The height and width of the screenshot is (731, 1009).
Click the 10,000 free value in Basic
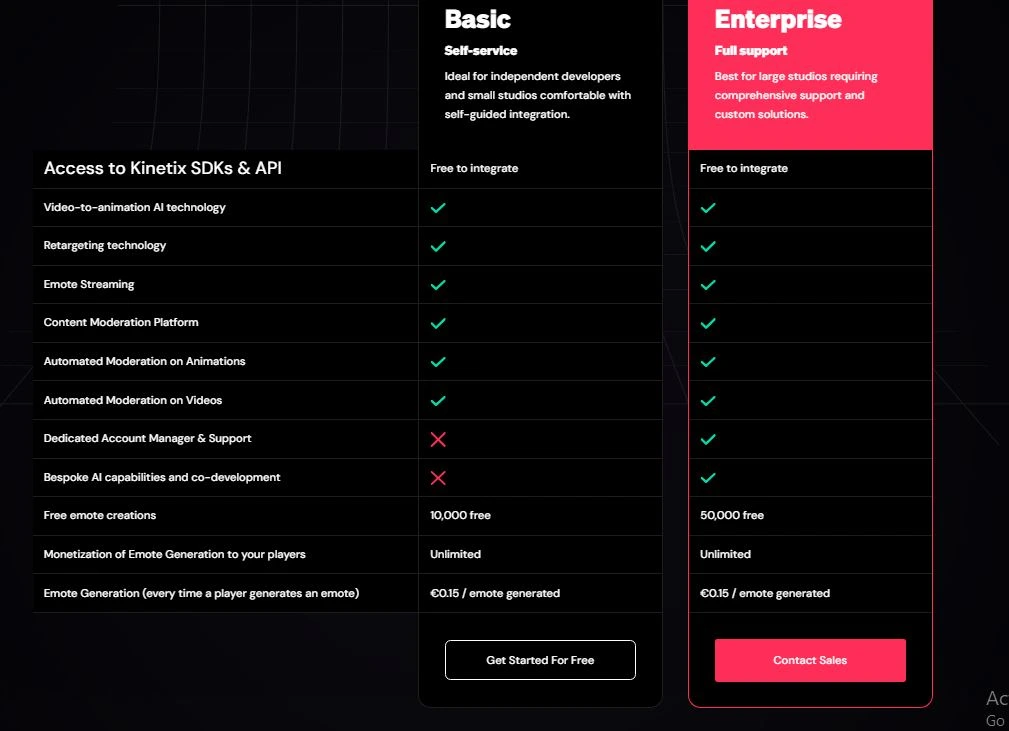pyautogui.click(x=460, y=516)
